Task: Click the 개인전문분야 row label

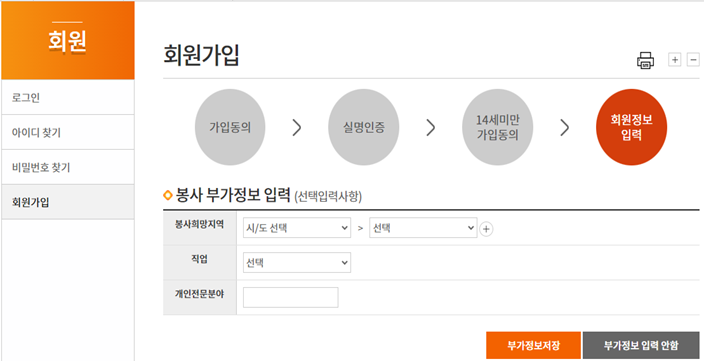Action: point(199,294)
